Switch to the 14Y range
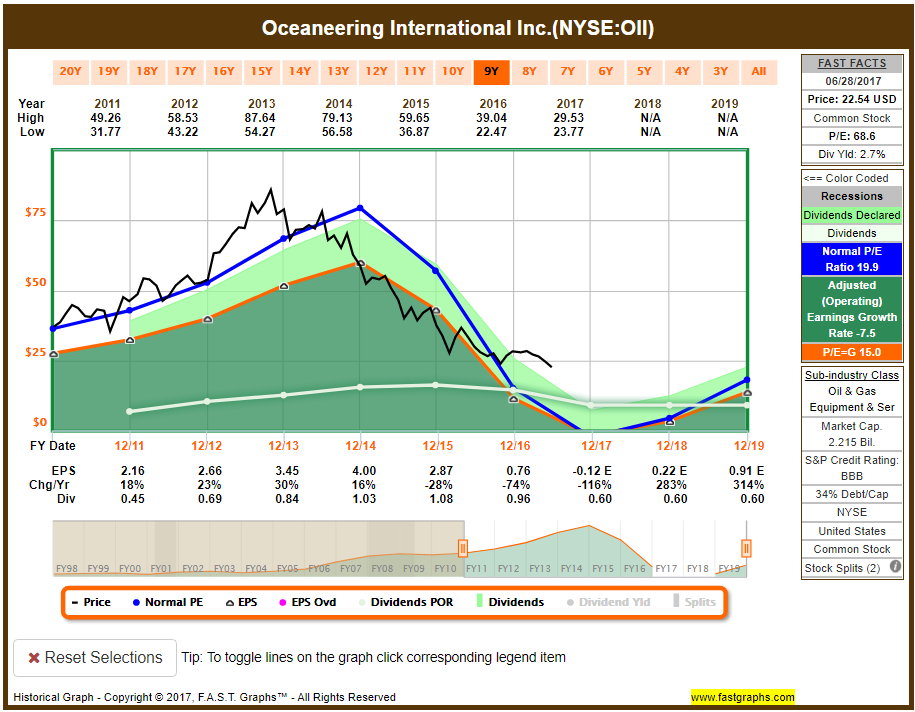This screenshot has width=915, height=712. click(x=300, y=72)
